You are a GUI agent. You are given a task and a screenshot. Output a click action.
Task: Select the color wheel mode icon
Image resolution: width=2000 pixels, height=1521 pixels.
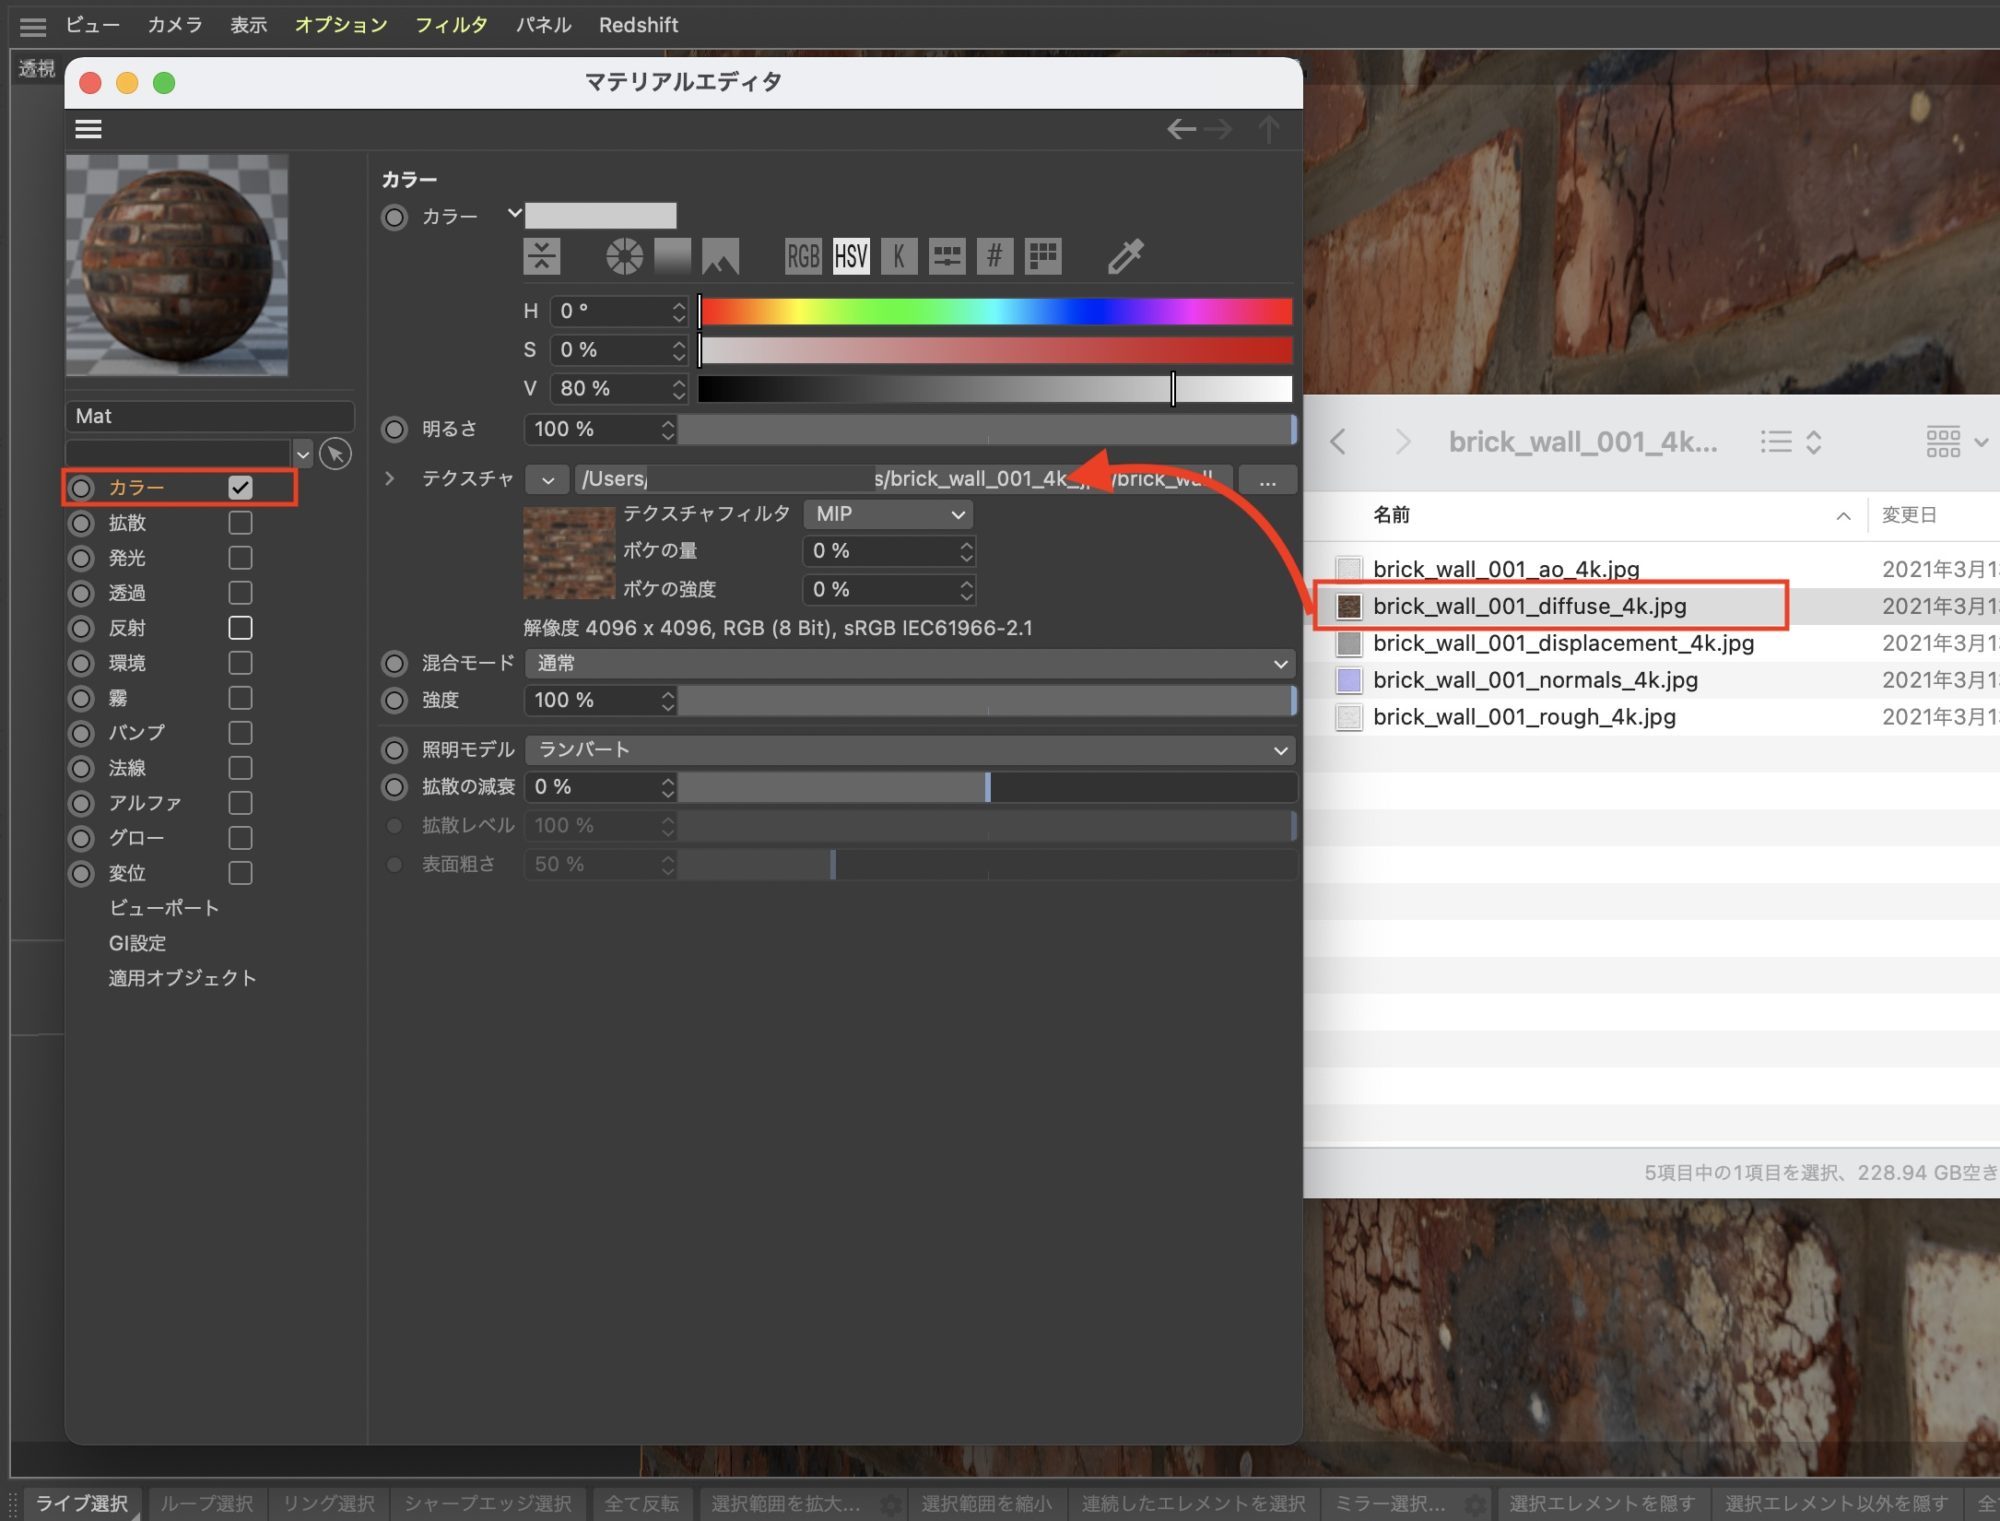(x=624, y=256)
